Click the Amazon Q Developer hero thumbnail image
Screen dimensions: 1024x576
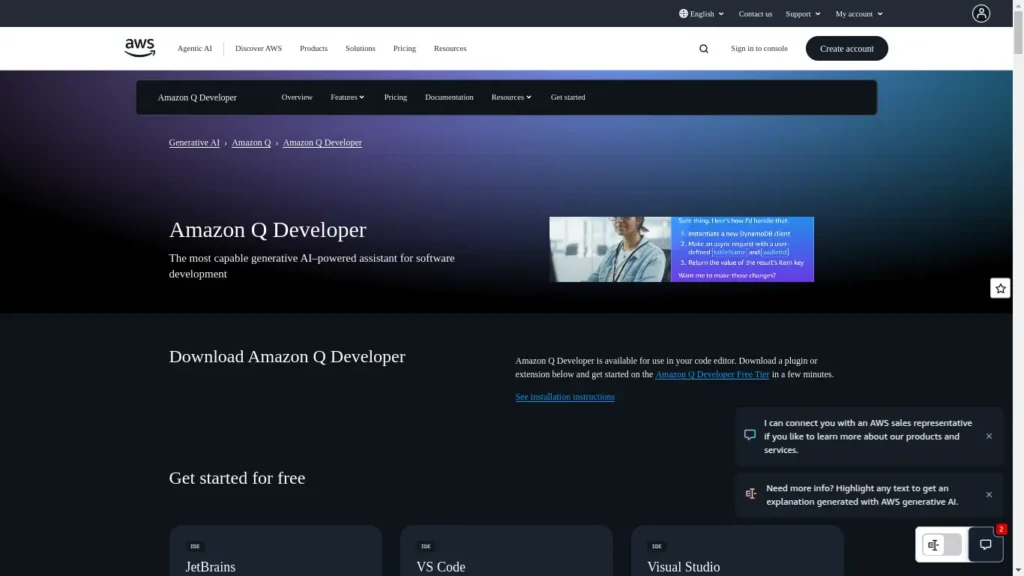tap(681, 249)
